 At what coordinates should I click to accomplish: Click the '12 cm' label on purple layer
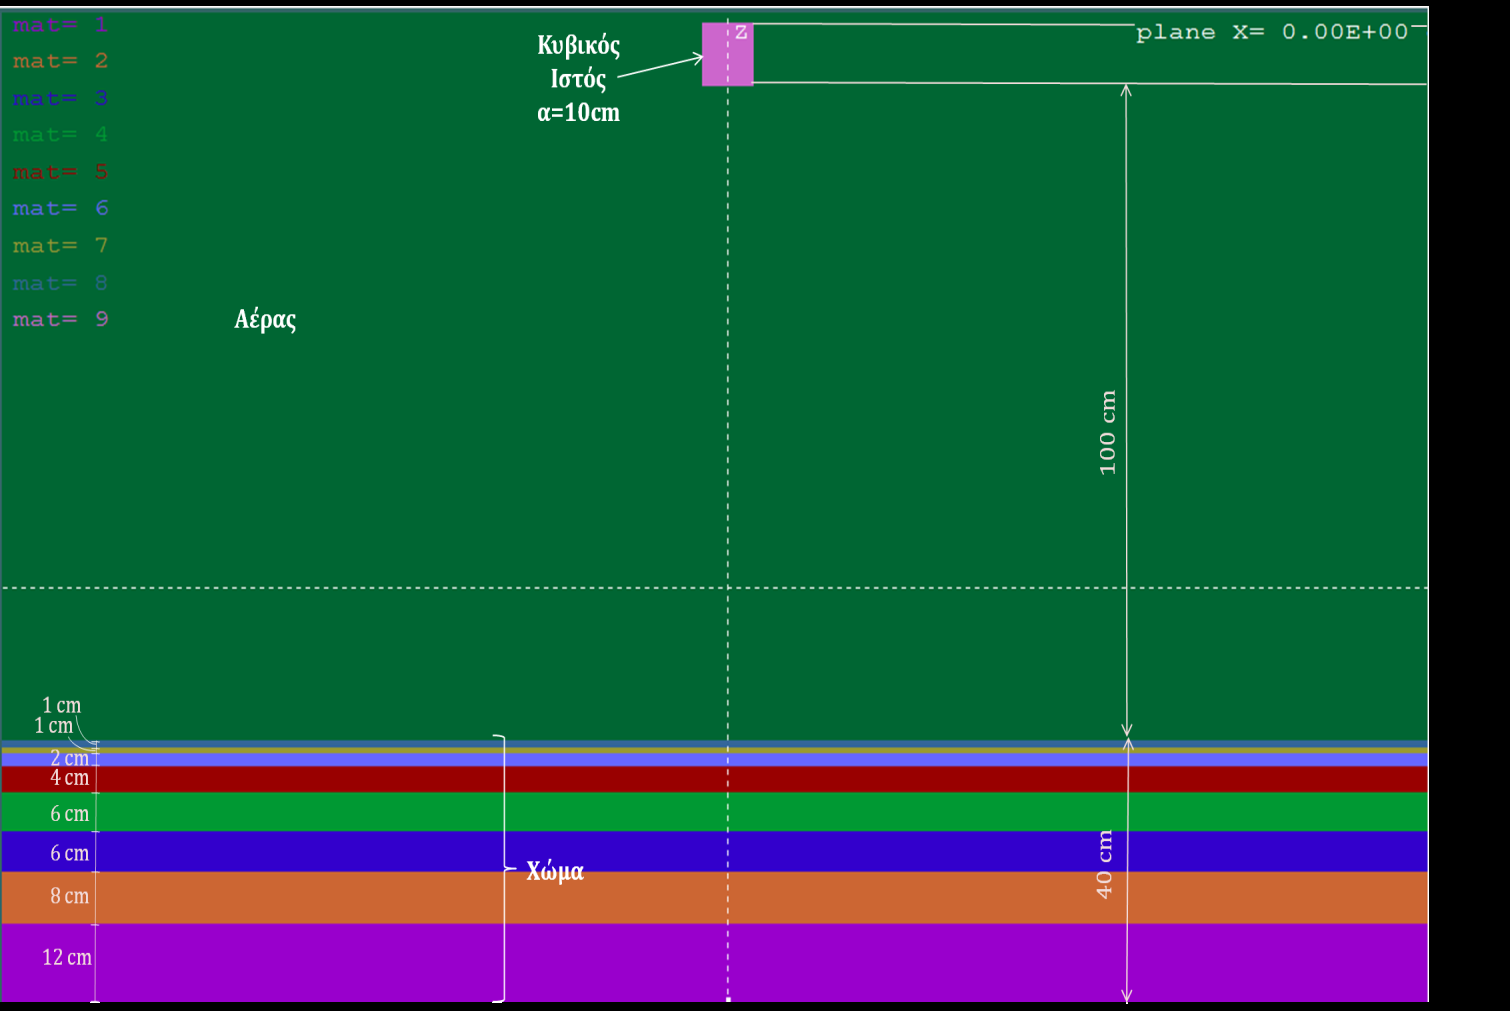(x=67, y=957)
